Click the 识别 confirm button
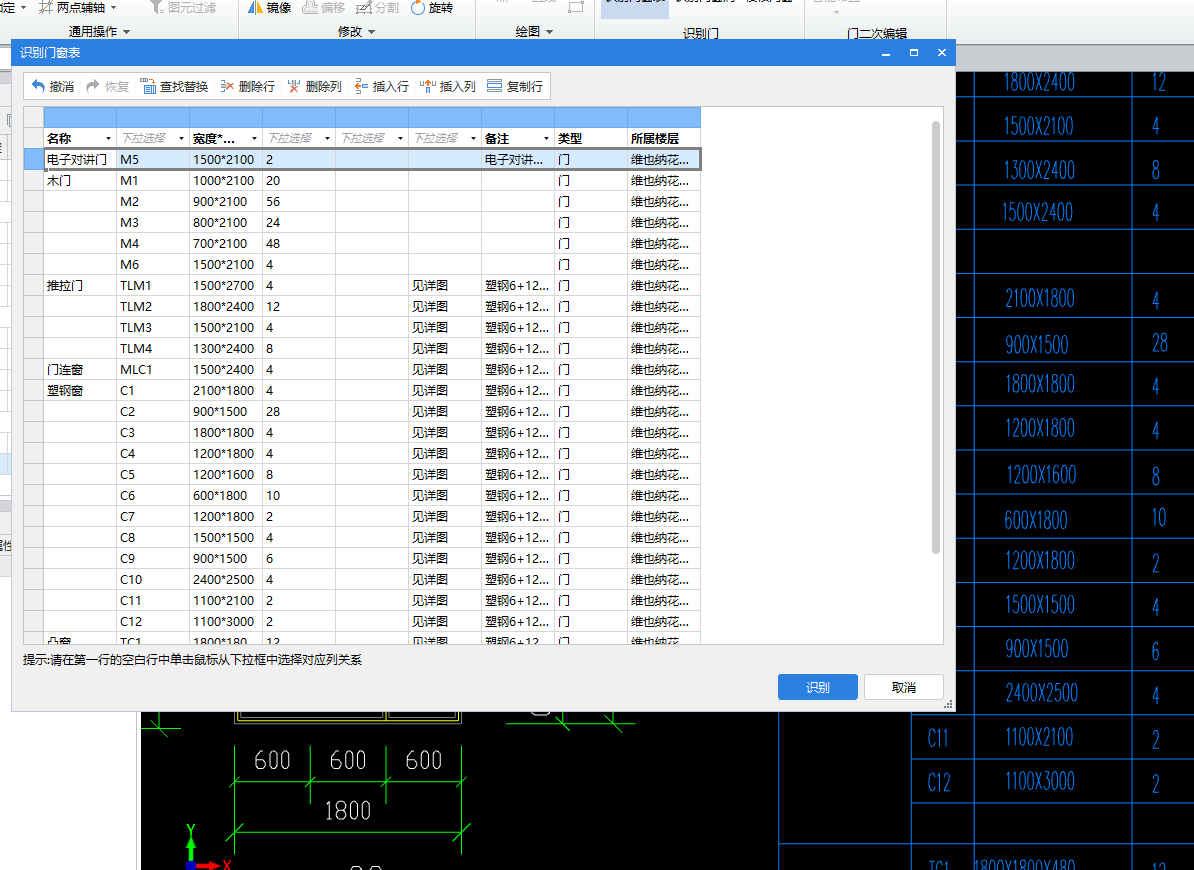The image size is (1194, 870). click(x=818, y=687)
